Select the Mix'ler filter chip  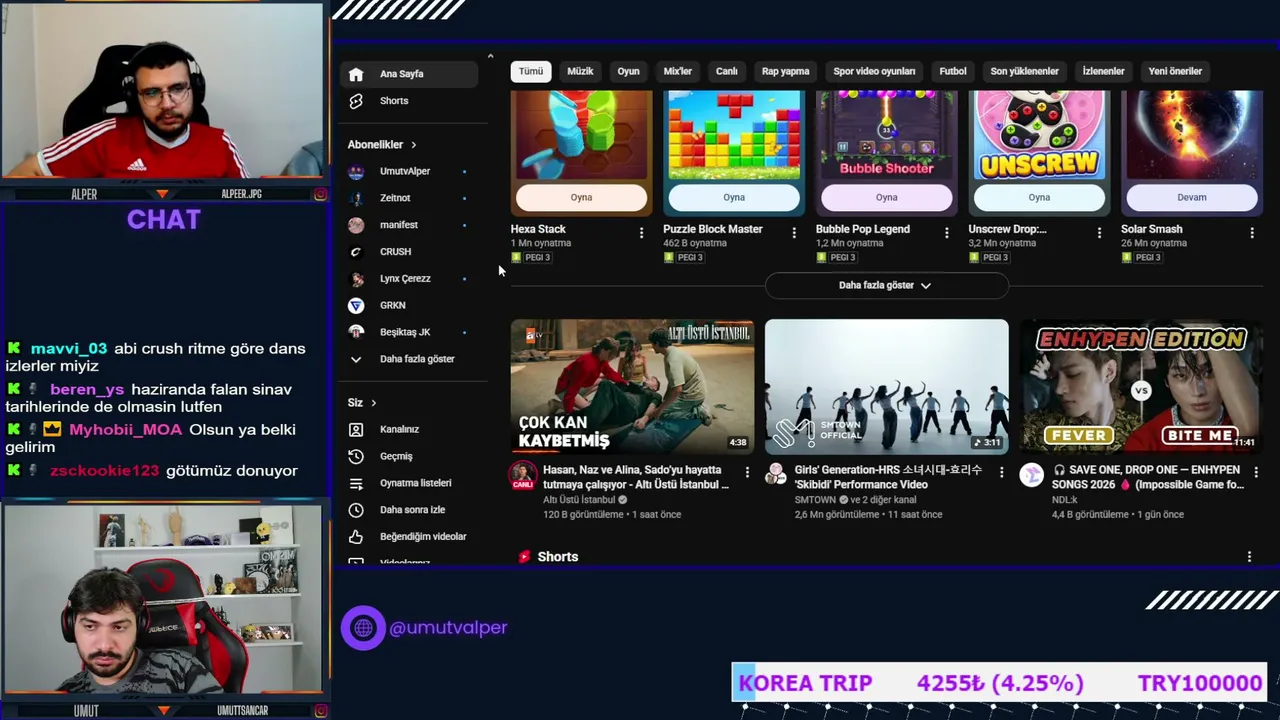coord(677,71)
